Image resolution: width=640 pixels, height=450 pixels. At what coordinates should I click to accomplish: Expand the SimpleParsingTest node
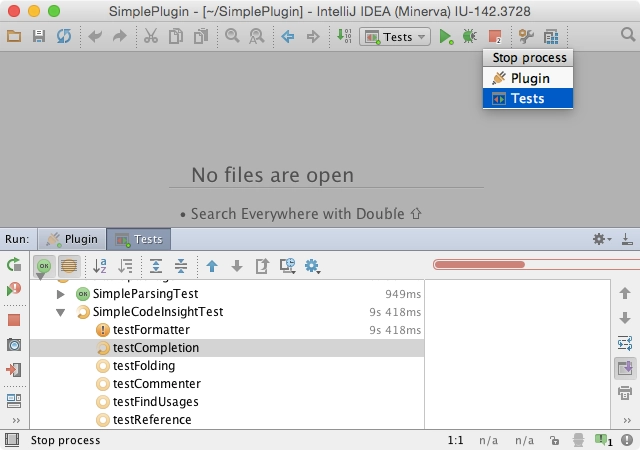(x=60, y=294)
